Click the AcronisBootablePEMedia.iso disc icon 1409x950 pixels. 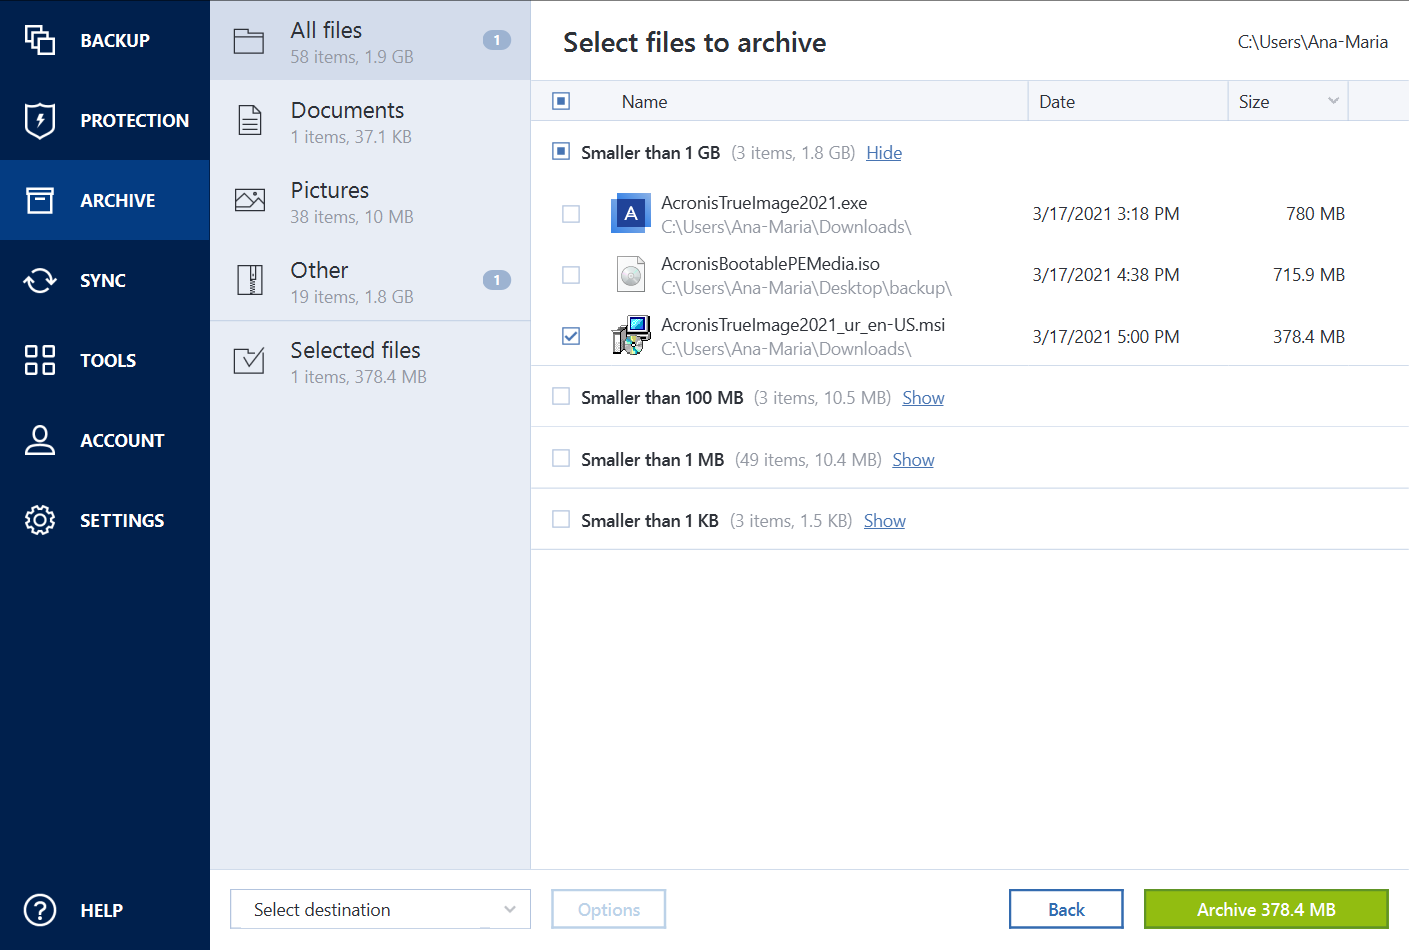(x=631, y=275)
